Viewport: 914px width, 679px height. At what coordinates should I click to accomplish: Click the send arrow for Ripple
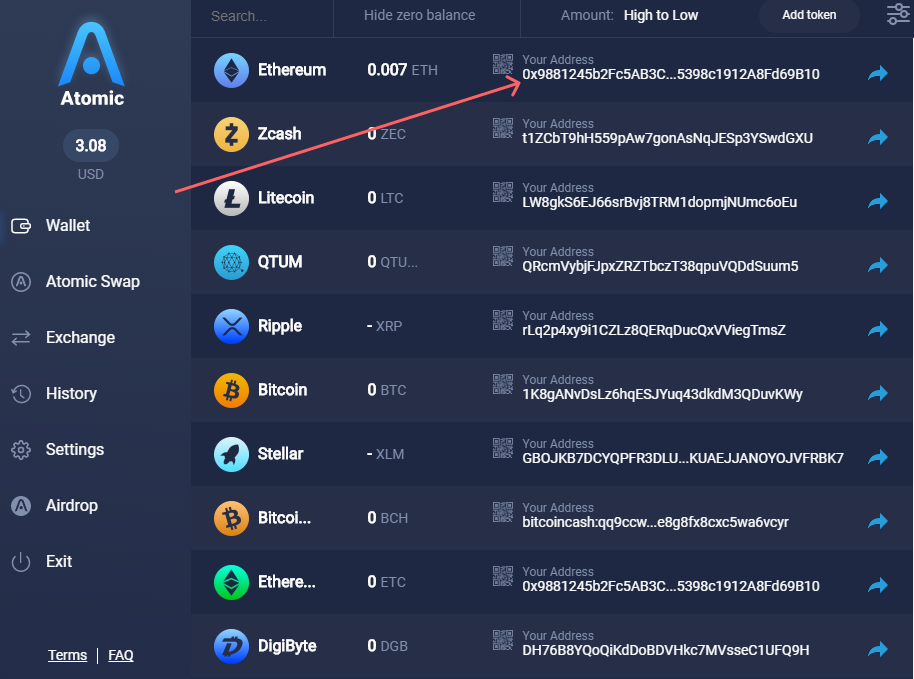click(878, 330)
